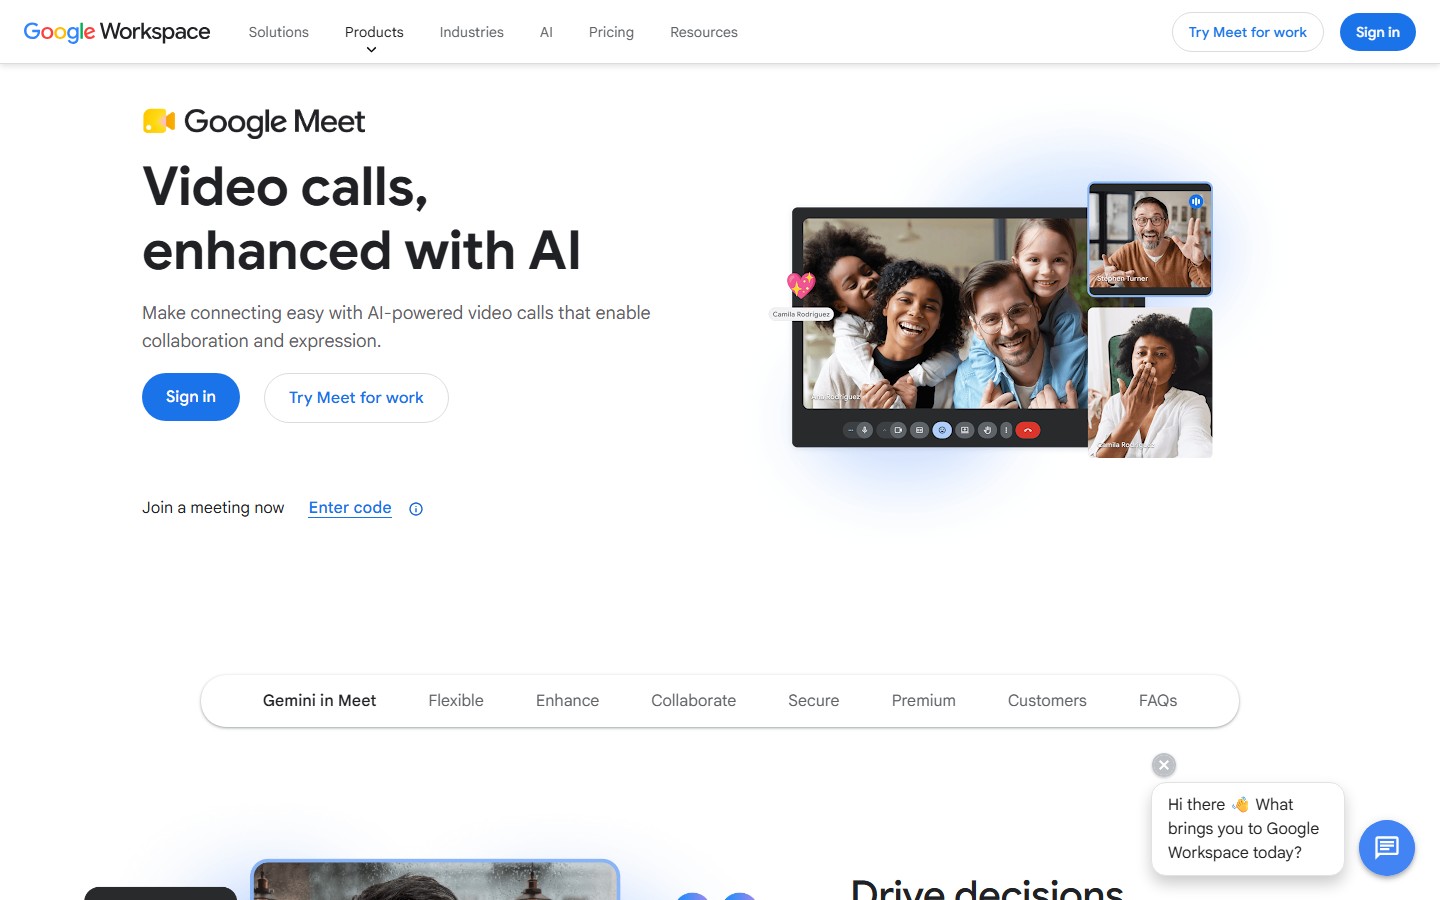Go to the AI nav item
1440x900 pixels.
546,32
